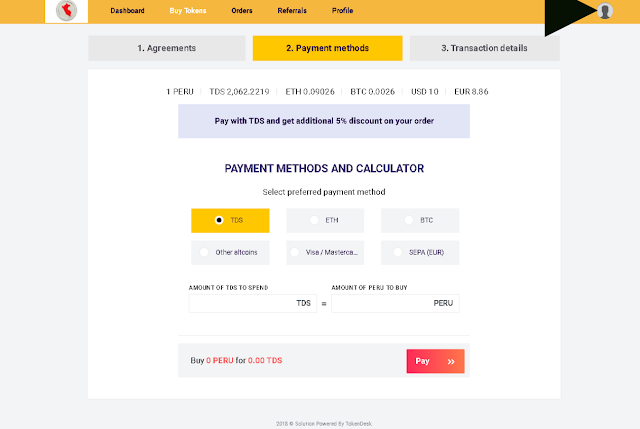Viewport: 640px width, 429px height.
Task: Click the TDS 5% discount banner
Action: click(x=323, y=121)
